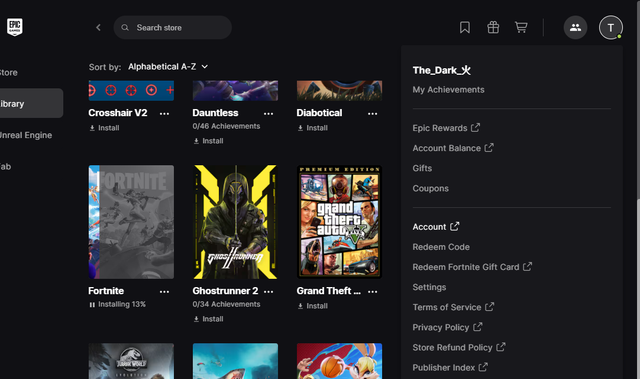Click the Crosshair V2 title
Image resolution: width=640 pixels, height=379 pixels.
click(118, 113)
